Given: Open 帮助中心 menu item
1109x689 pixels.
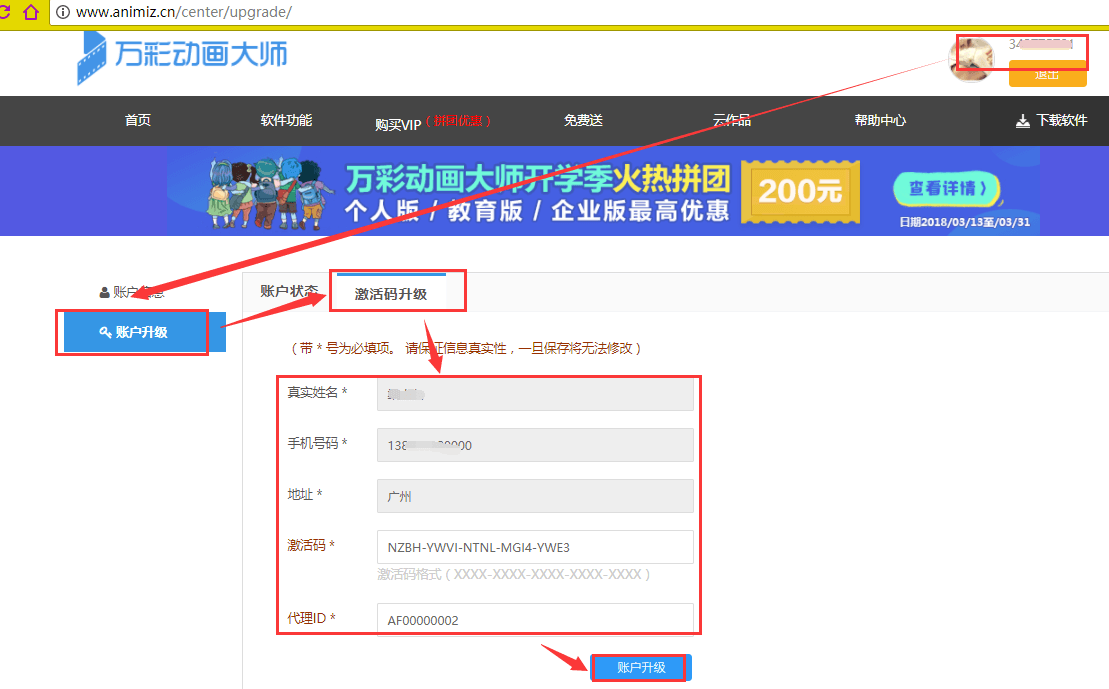Looking at the screenshot, I should tap(880, 120).
